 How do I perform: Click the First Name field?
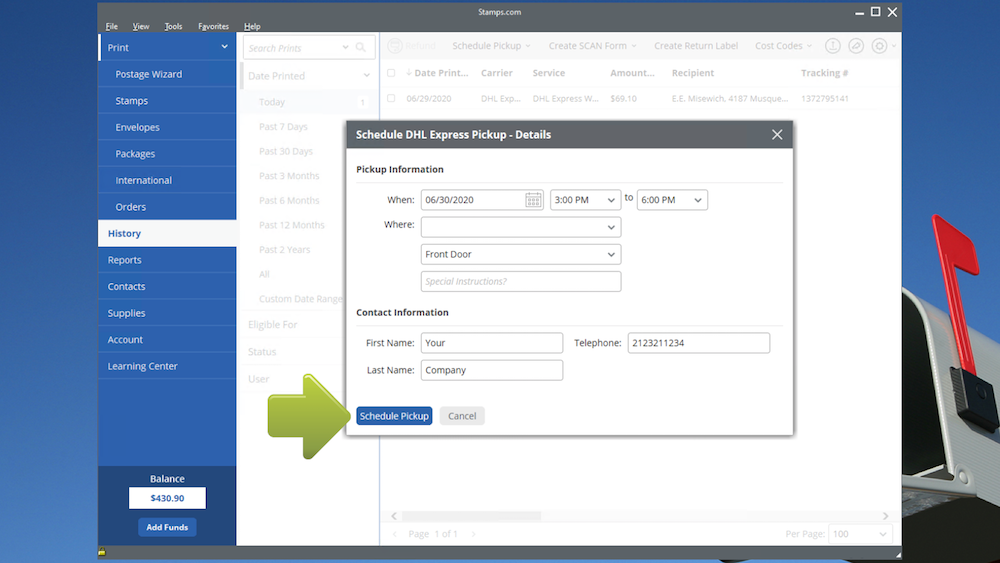(492, 342)
